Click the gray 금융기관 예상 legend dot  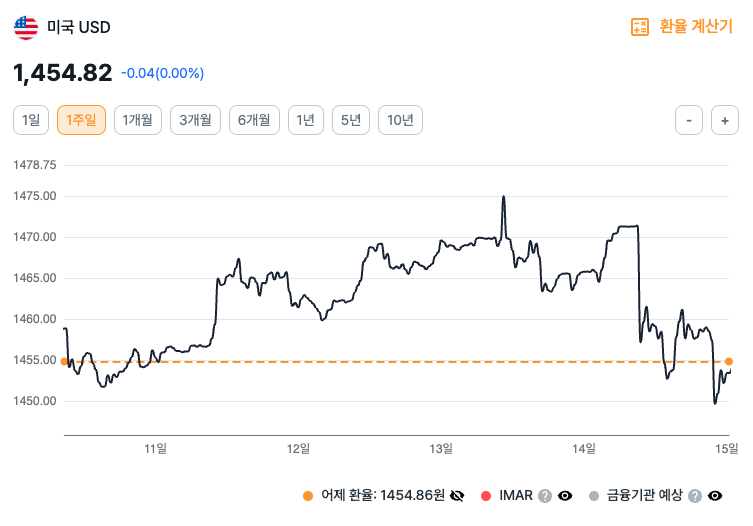coord(594,495)
